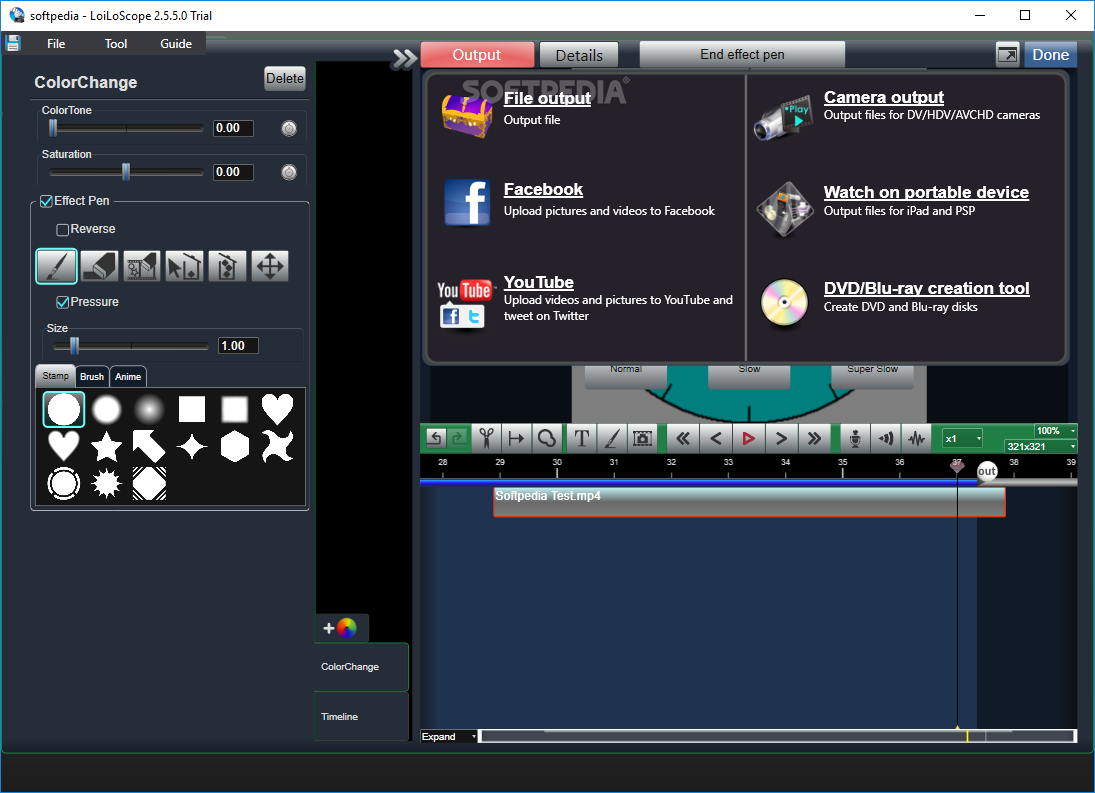The width and height of the screenshot is (1095, 793).
Task: Click the End effect pen button
Action: pyautogui.click(x=742, y=54)
